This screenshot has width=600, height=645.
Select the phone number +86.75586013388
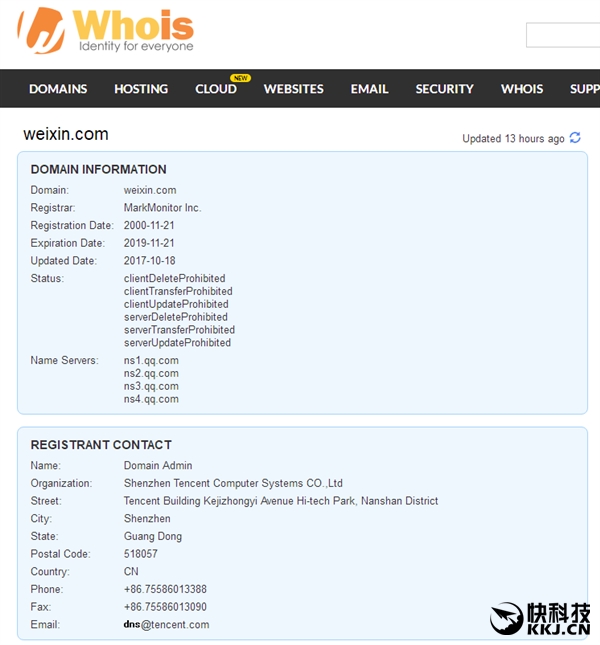coord(165,589)
